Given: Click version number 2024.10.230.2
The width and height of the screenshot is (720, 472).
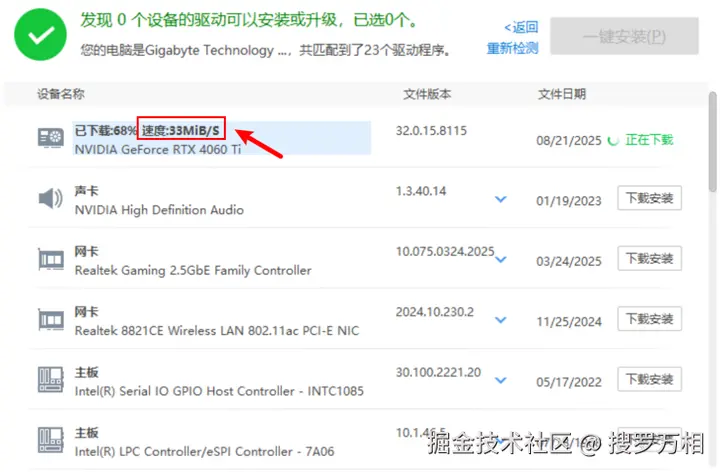Looking at the screenshot, I should click(x=435, y=312).
